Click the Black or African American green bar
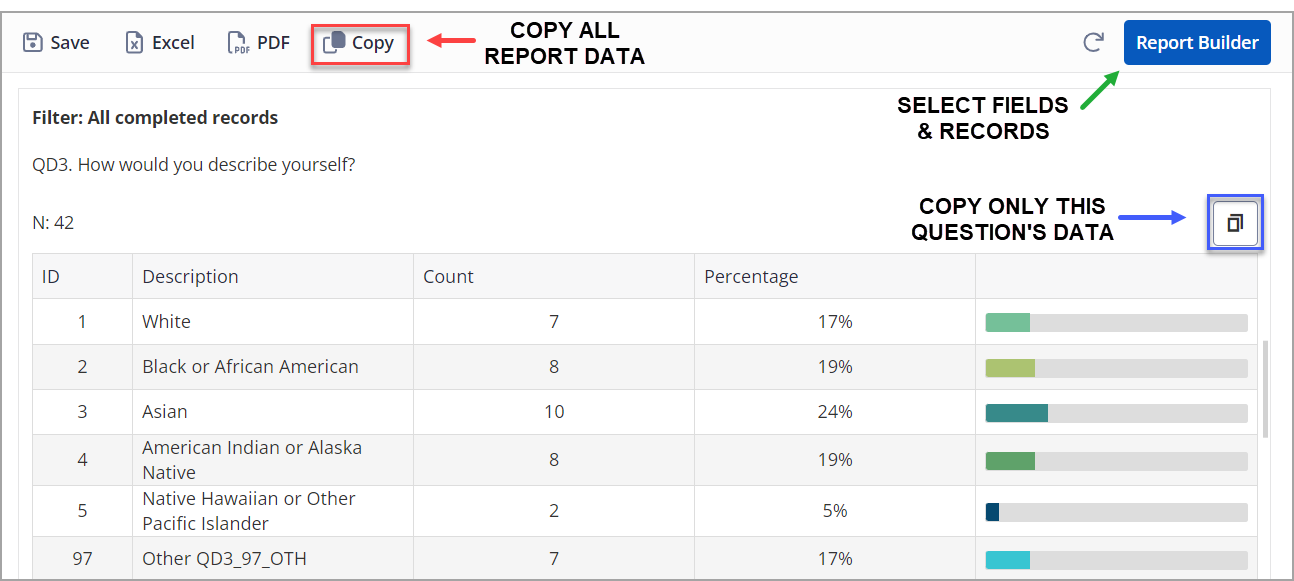This screenshot has width=1294, height=581. 1010,368
